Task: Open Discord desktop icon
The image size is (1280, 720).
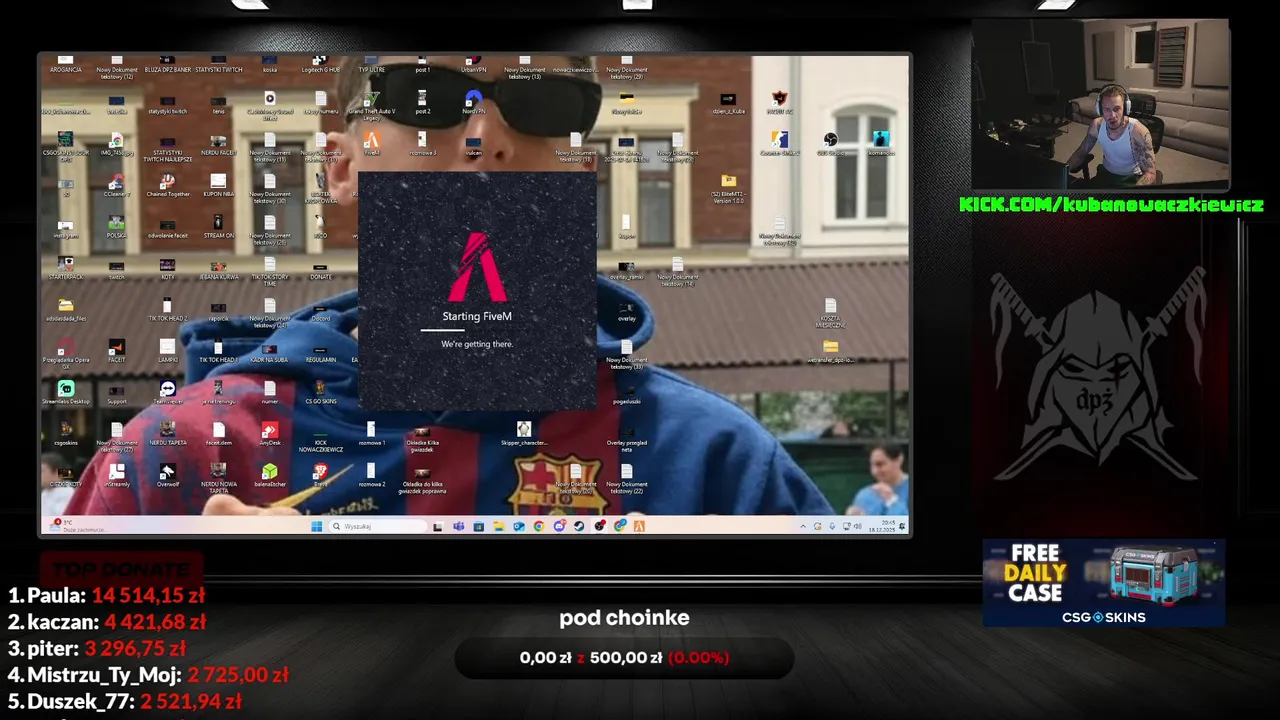Action: (x=320, y=311)
